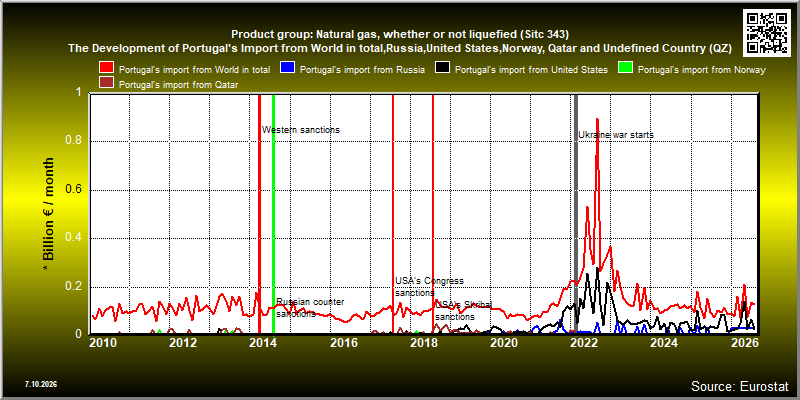Click the black United States legend swatch
The height and width of the screenshot is (400, 800).
pos(442,68)
